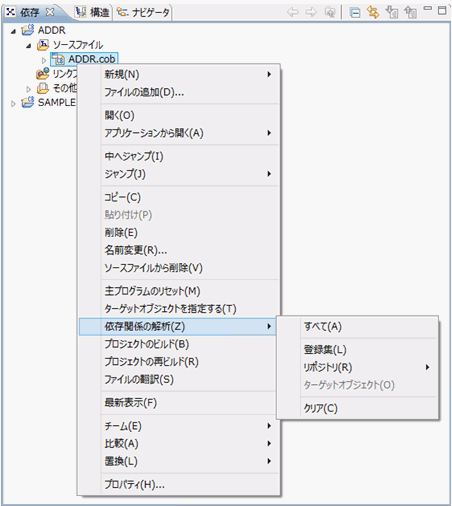452x506 pixels.
Task: Switch to the ナビゲータ tab
Action: (x=143, y=12)
